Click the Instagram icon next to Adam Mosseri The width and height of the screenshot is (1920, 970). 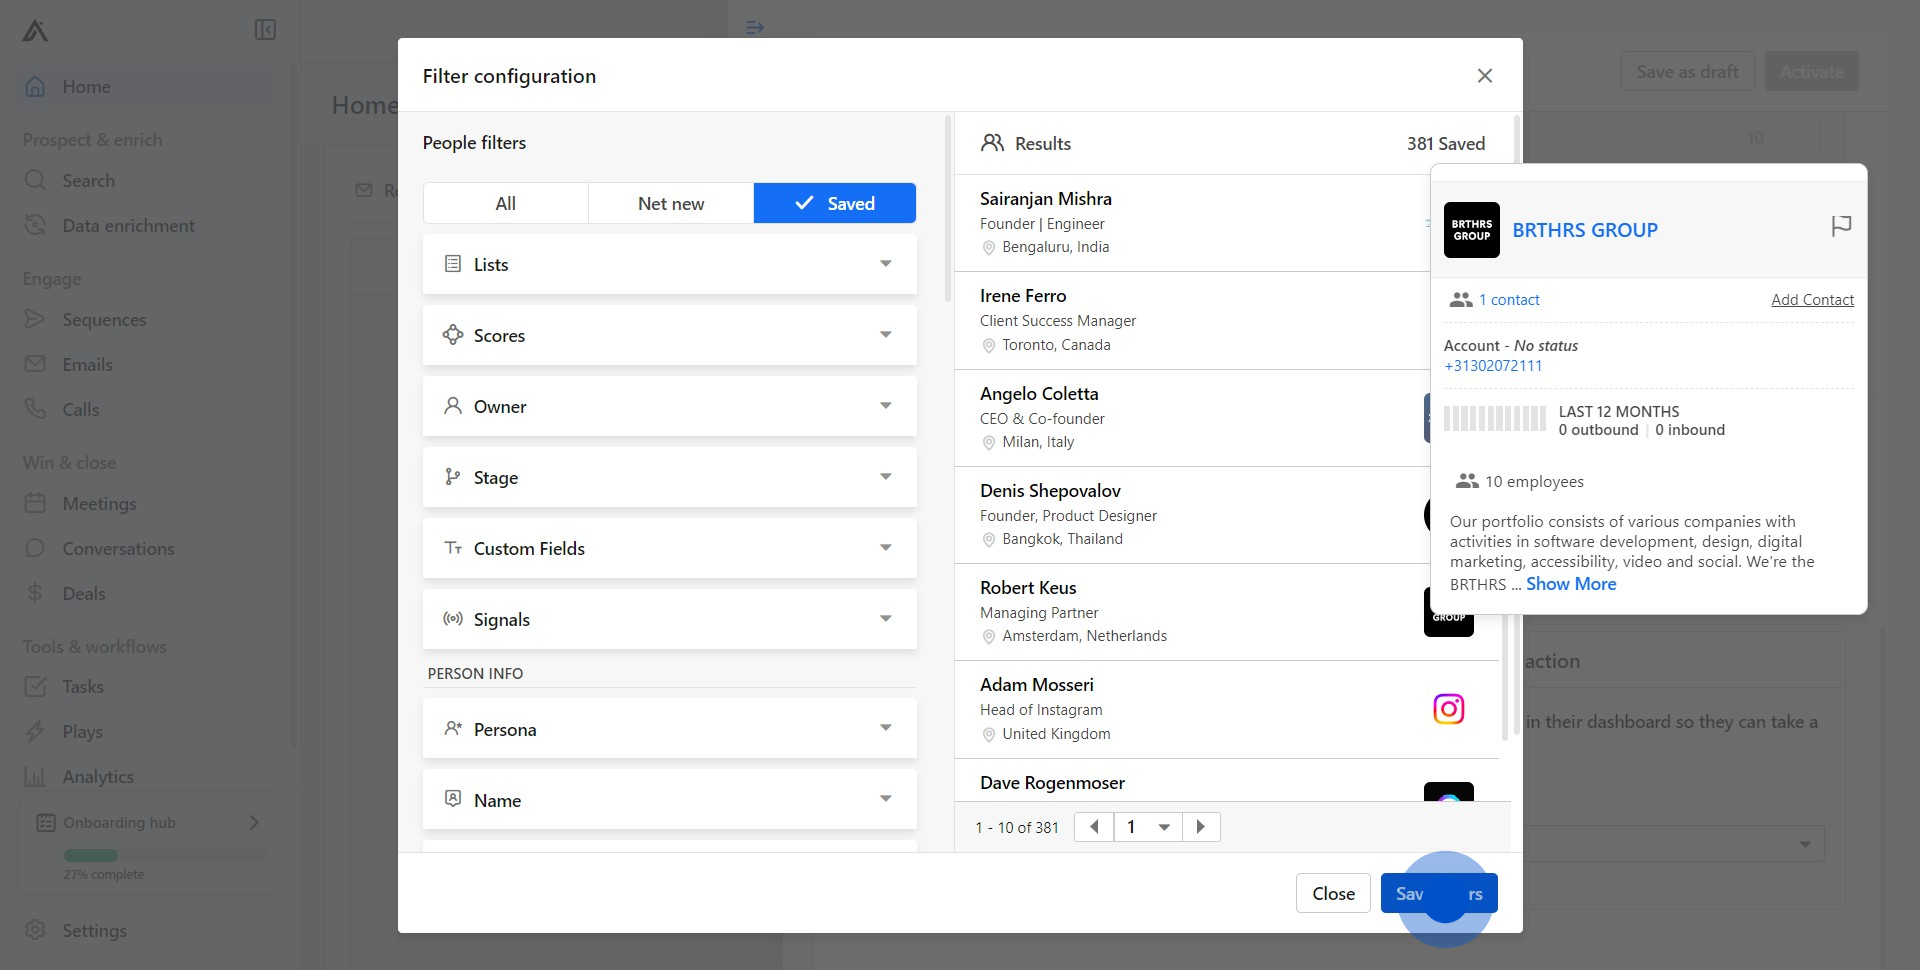(x=1449, y=708)
